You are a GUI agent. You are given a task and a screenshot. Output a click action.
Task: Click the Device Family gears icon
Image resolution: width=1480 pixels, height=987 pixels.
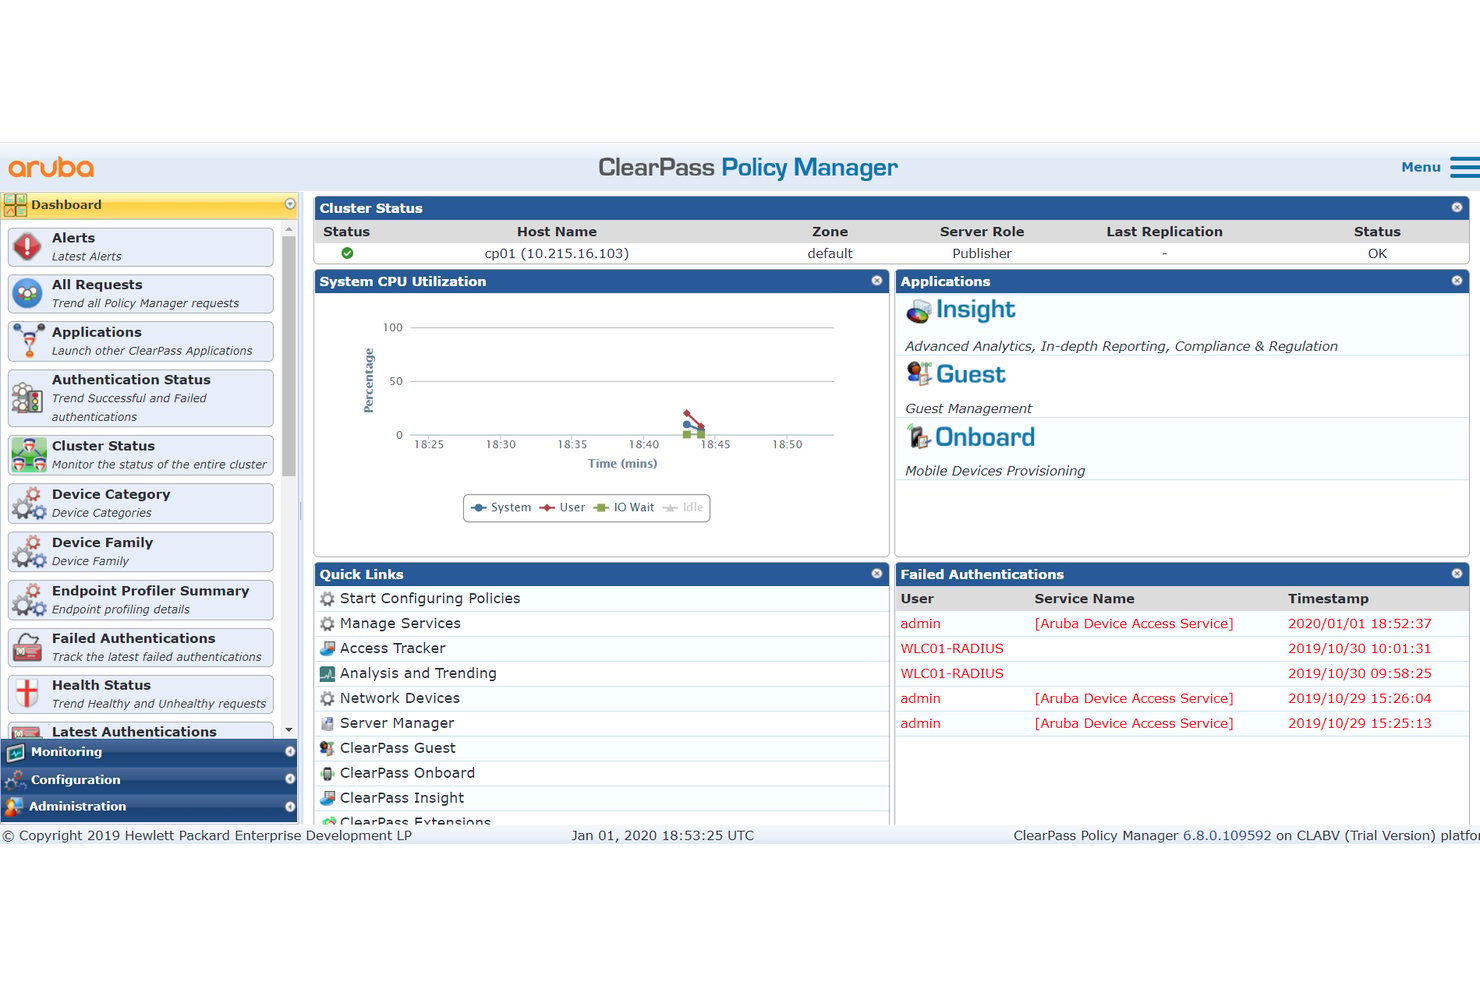(28, 551)
